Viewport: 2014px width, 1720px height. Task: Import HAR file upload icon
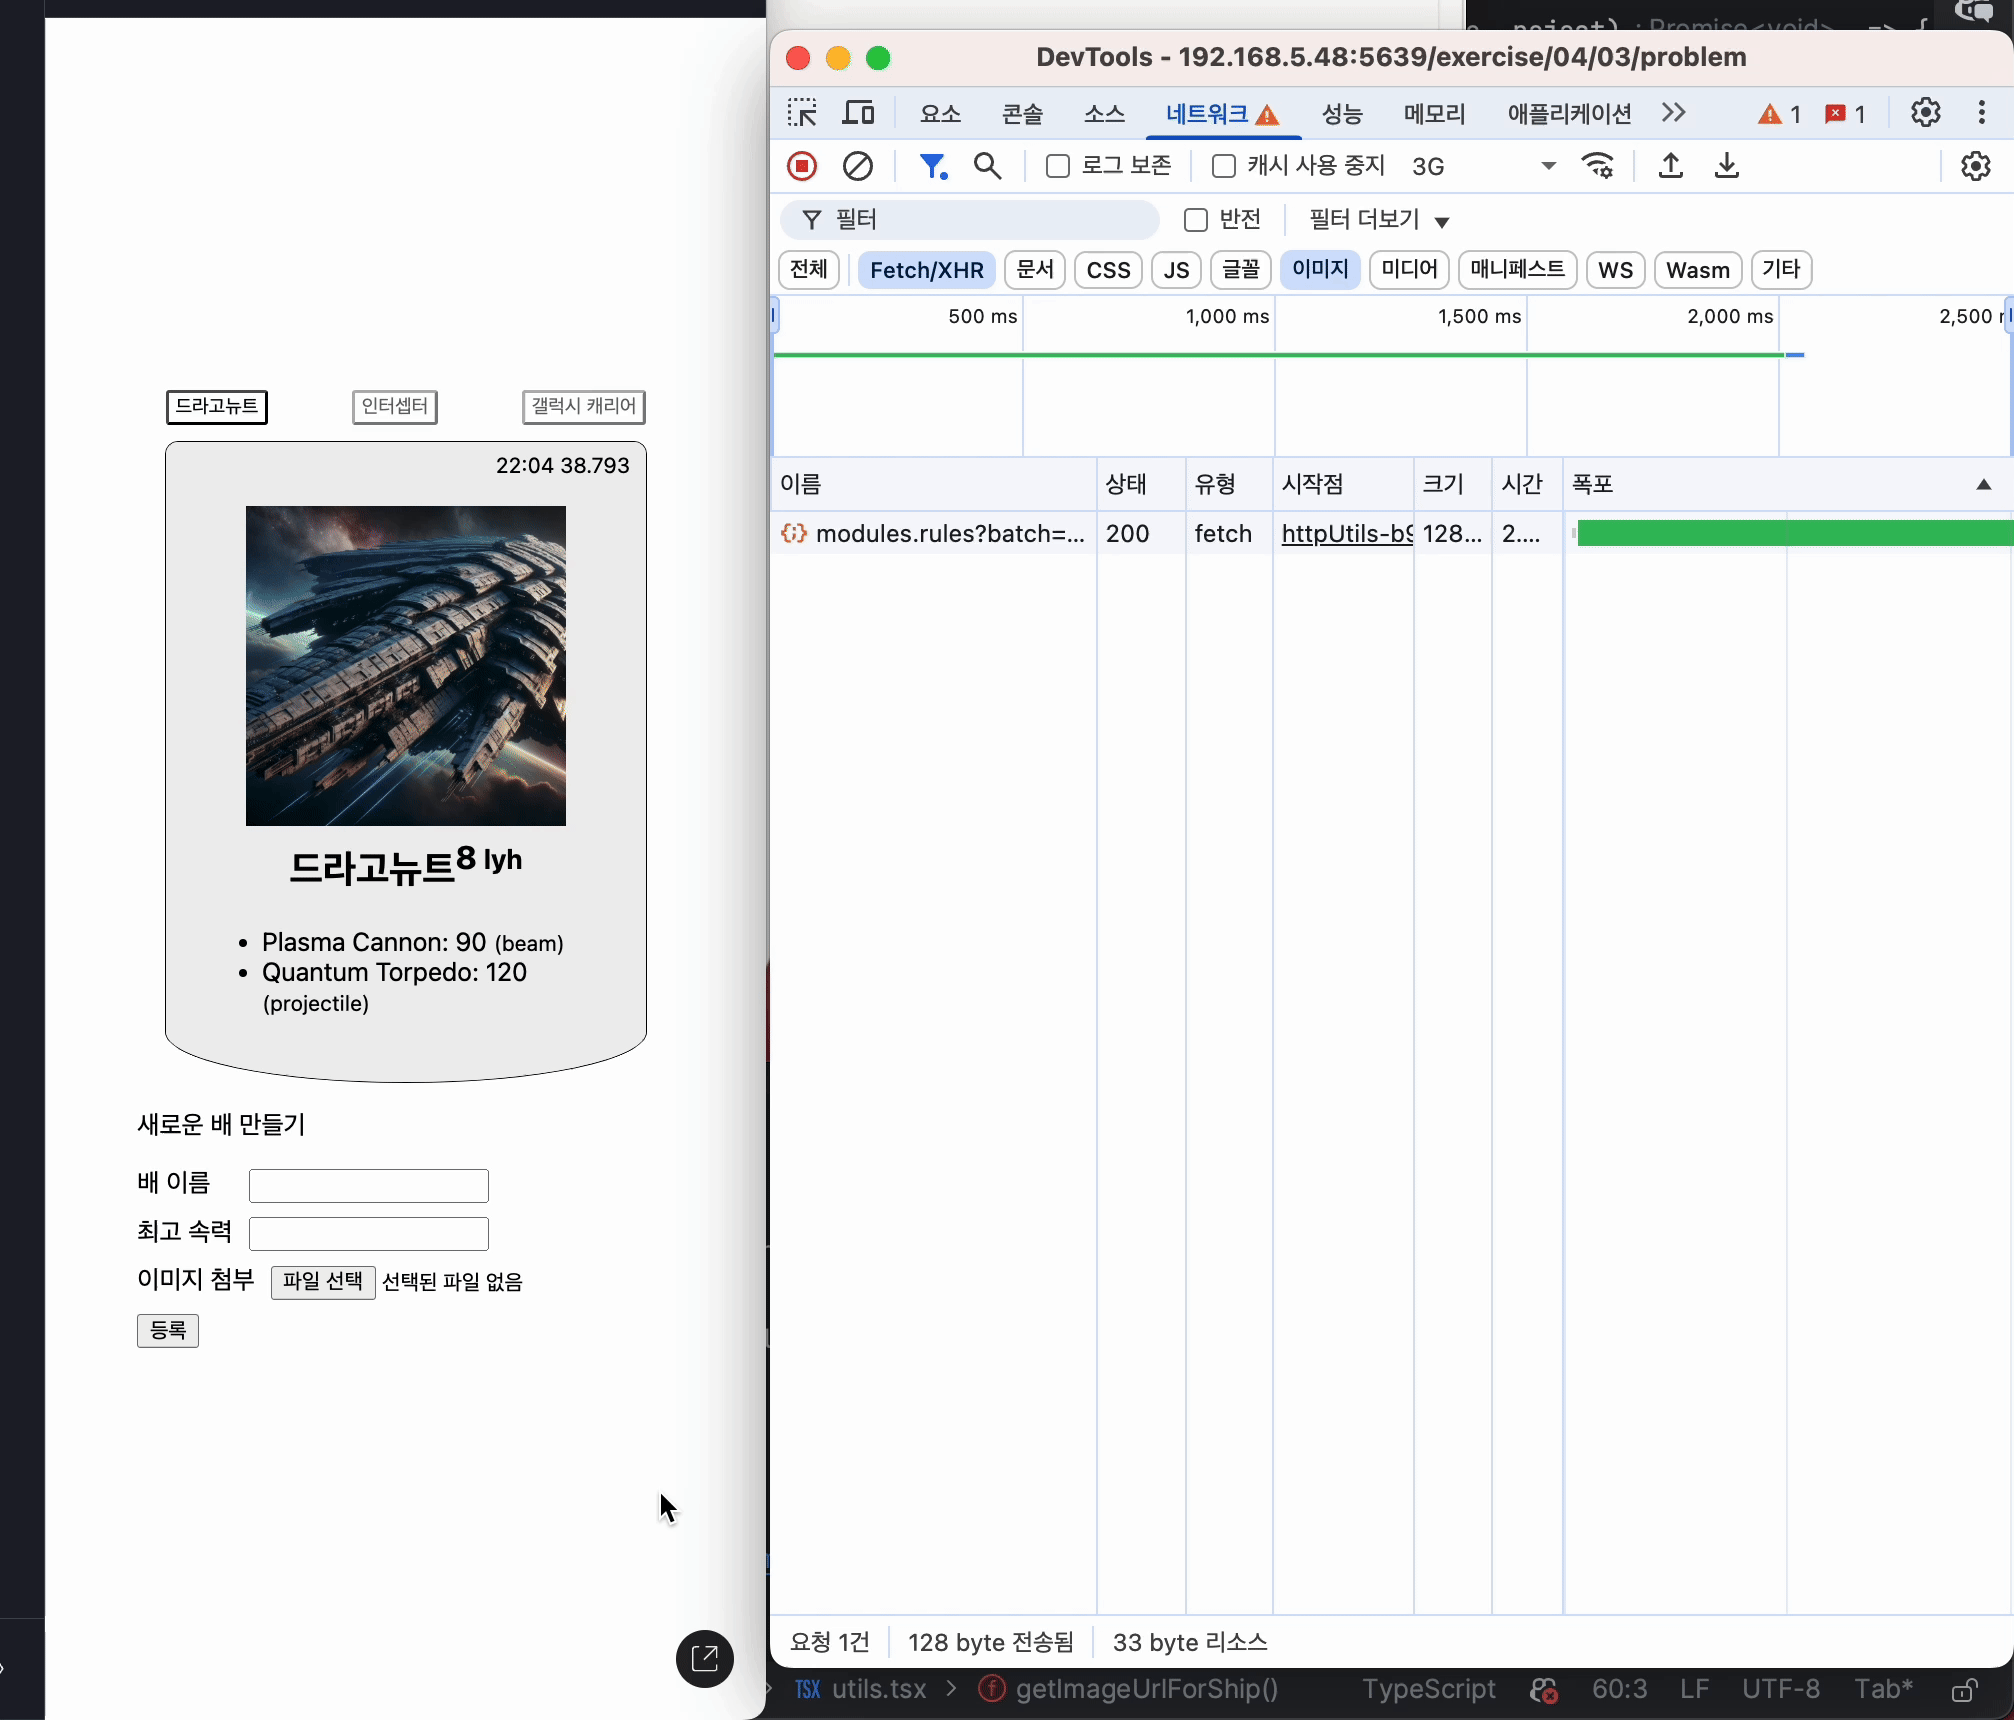[1671, 166]
